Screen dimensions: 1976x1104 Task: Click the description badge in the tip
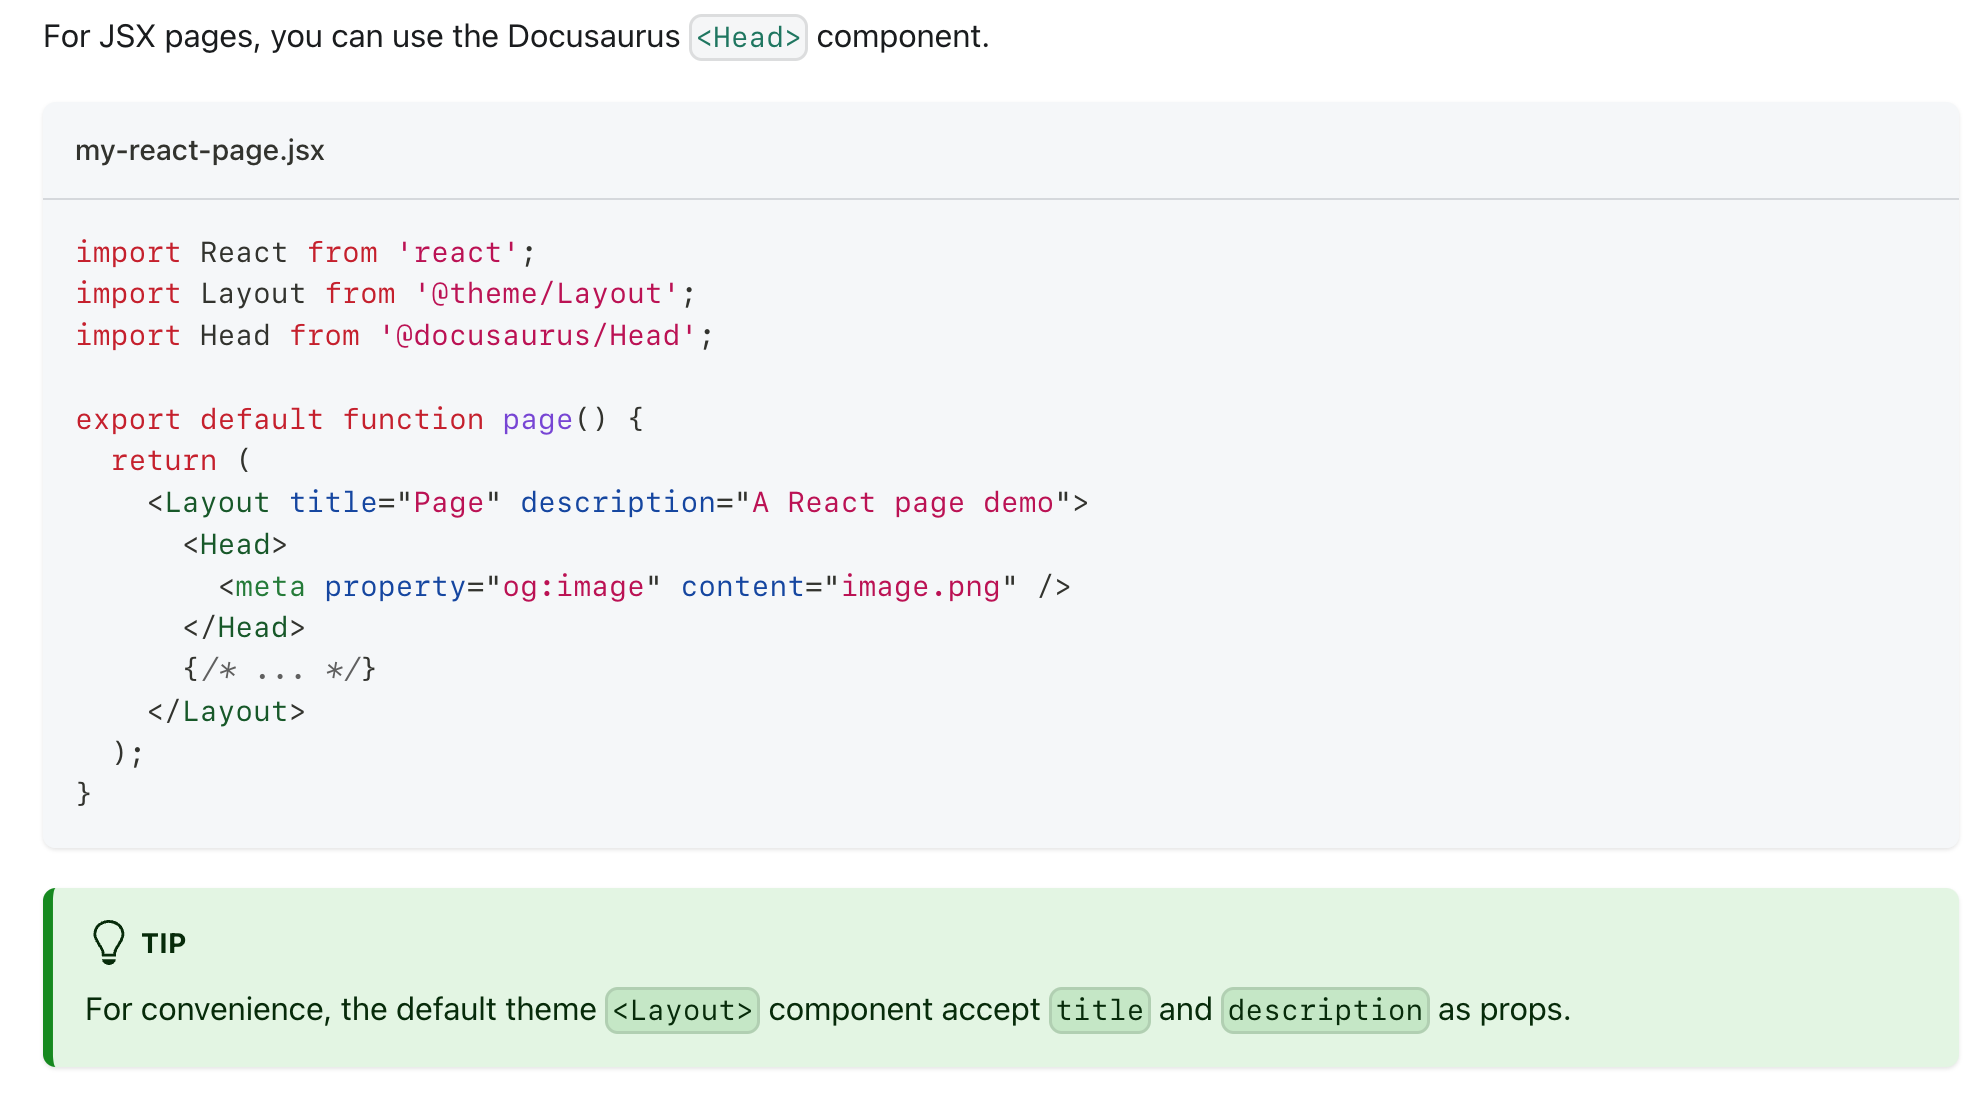pyautogui.click(x=1324, y=1010)
